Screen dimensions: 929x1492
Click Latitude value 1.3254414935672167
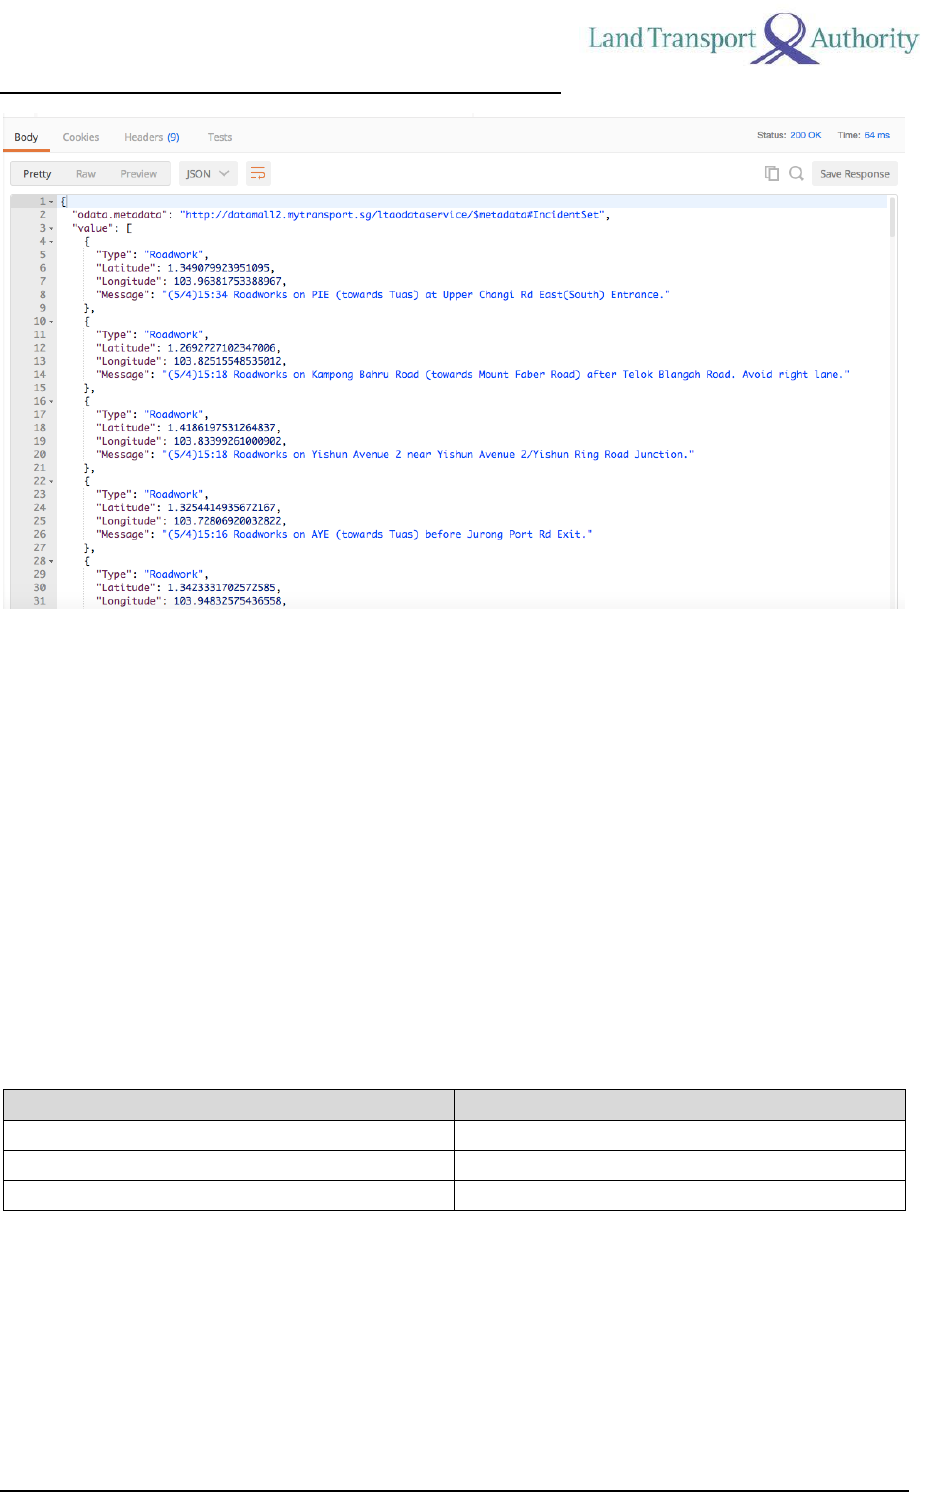(221, 508)
